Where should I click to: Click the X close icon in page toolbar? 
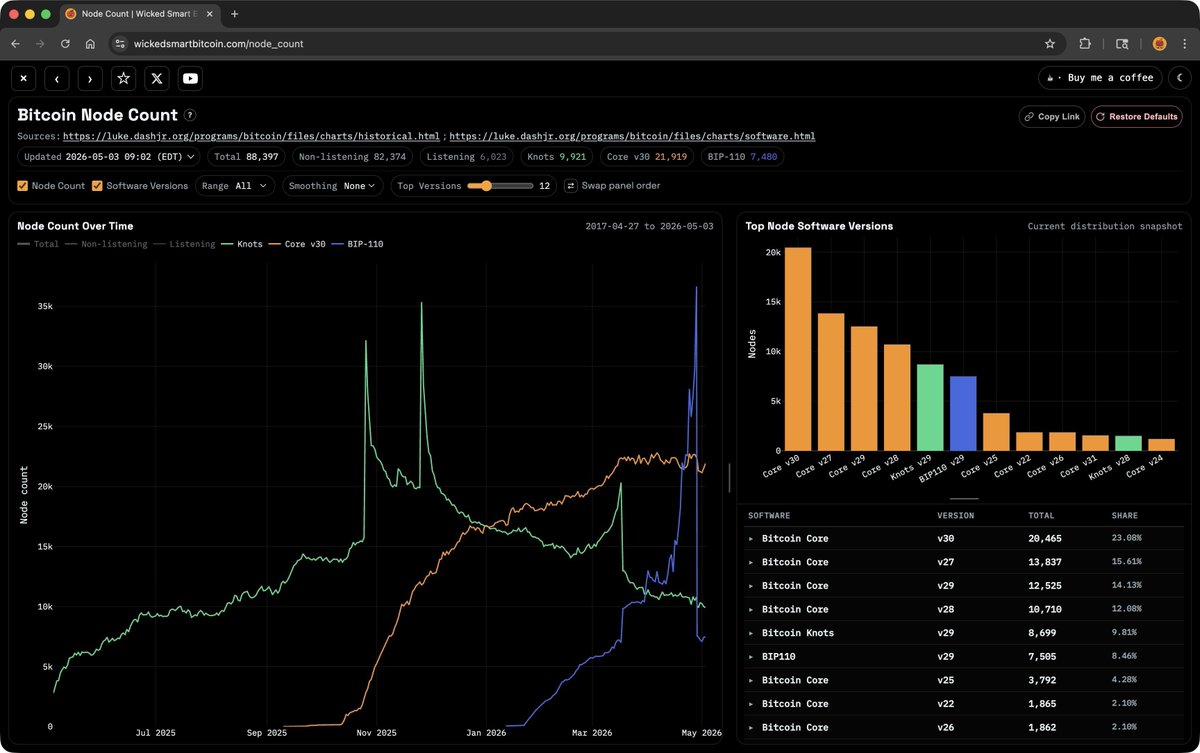pyautogui.click(x=24, y=78)
